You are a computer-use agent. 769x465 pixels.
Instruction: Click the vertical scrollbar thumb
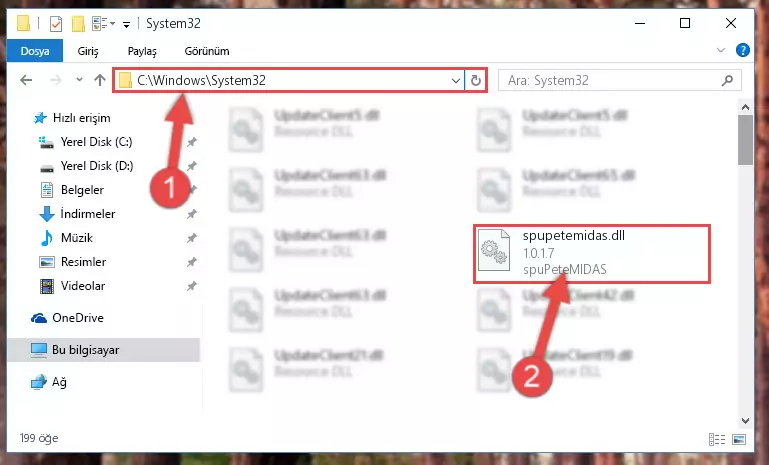tap(745, 140)
